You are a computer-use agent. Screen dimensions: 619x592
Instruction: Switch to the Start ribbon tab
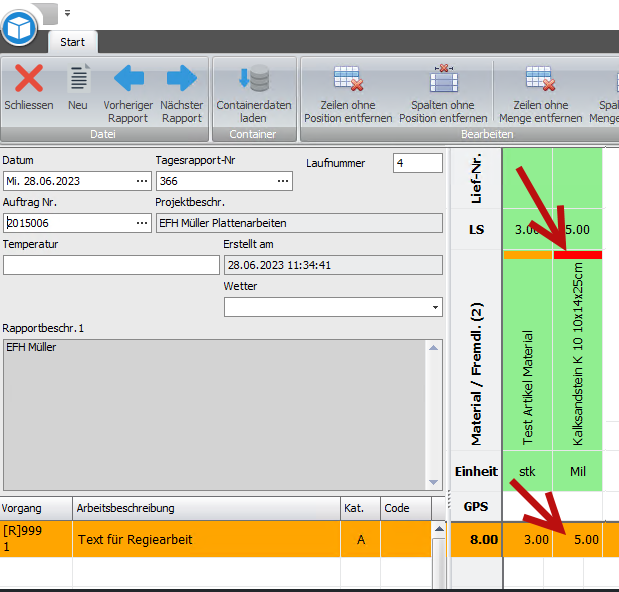[72, 42]
